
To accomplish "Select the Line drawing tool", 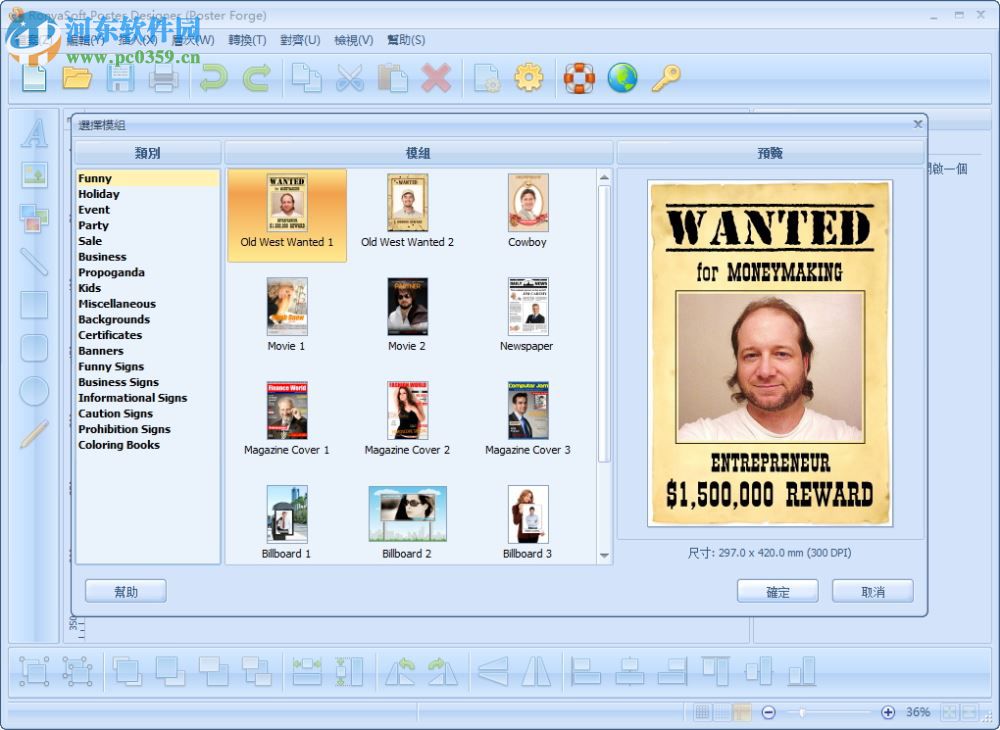I will click(x=34, y=261).
